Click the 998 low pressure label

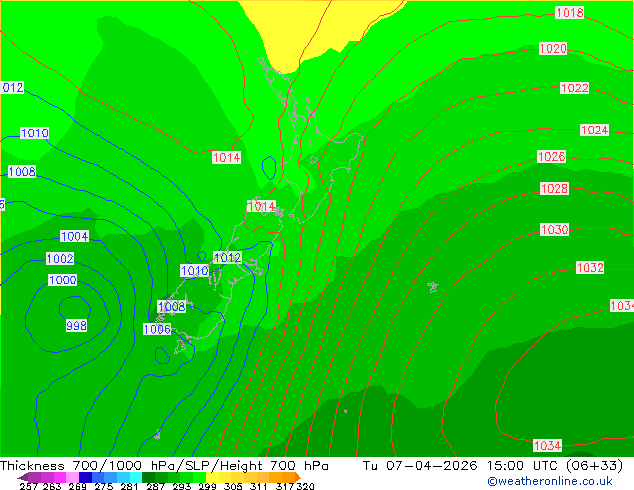[76, 325]
